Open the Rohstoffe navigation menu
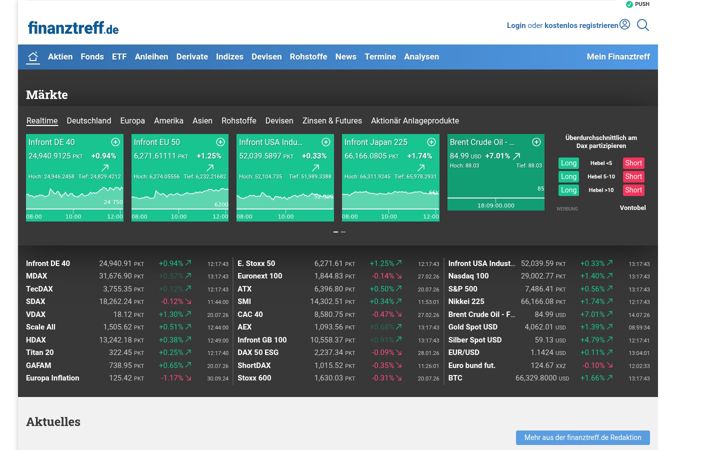 309,57
